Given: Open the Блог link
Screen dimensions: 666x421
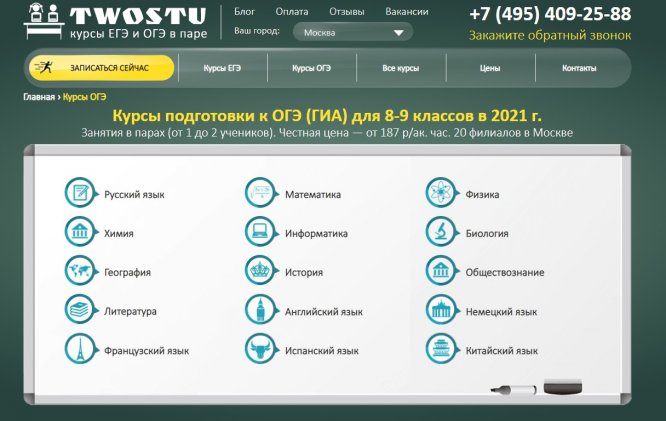Looking at the screenshot, I should pos(245,12).
